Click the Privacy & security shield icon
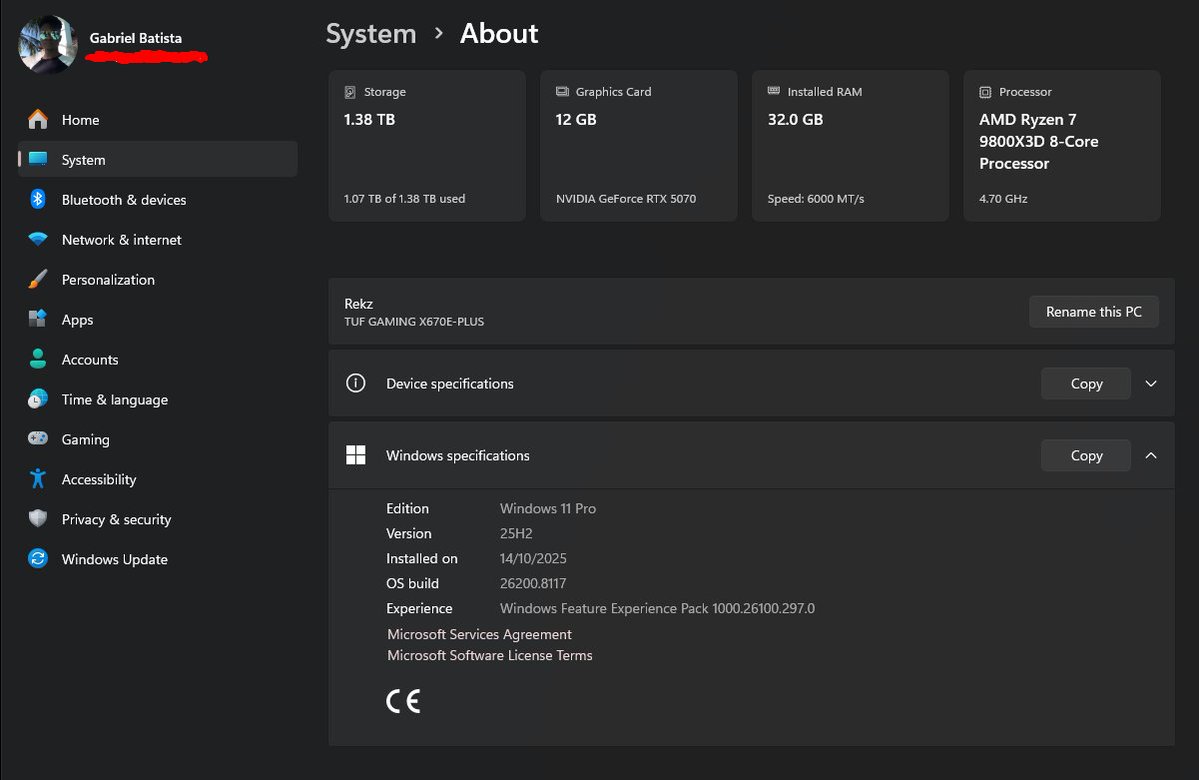1199x780 pixels. click(37, 518)
